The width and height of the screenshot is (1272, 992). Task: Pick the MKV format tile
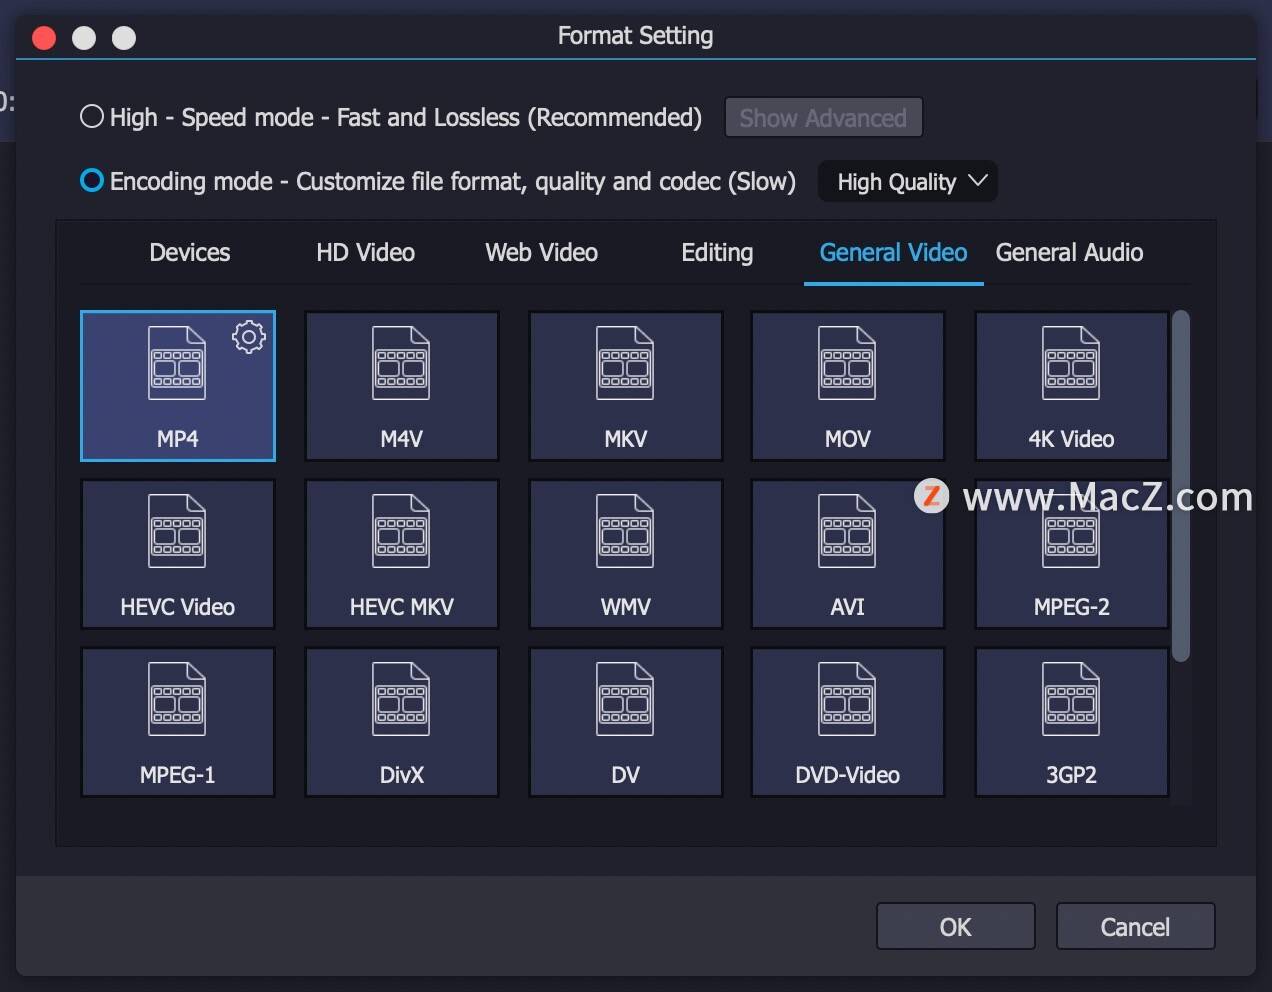click(626, 386)
